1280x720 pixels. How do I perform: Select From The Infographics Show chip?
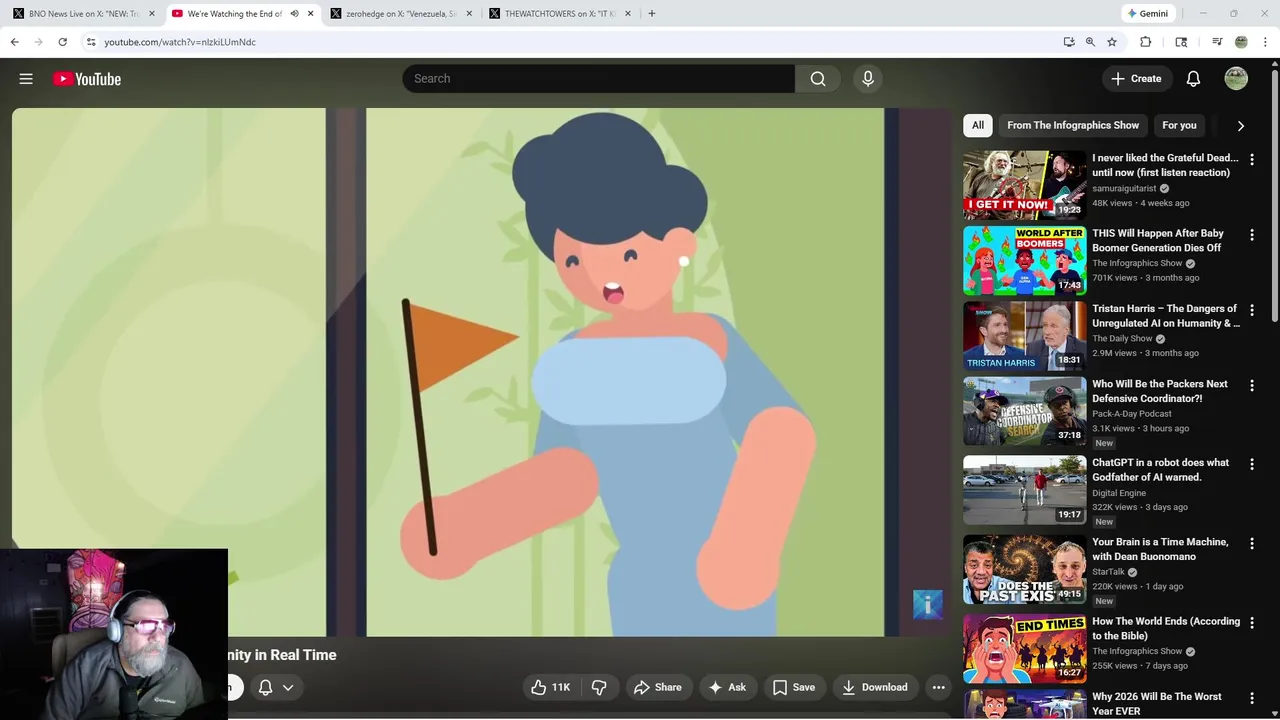point(1073,125)
